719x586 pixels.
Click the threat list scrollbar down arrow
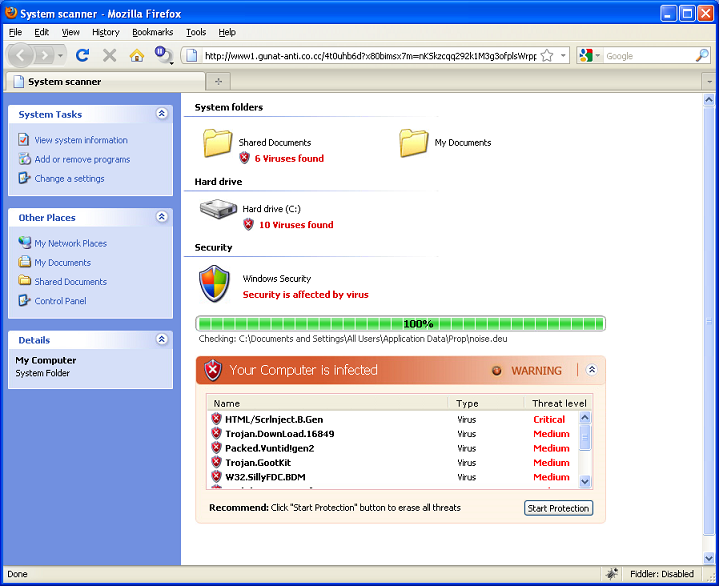[x=585, y=482]
